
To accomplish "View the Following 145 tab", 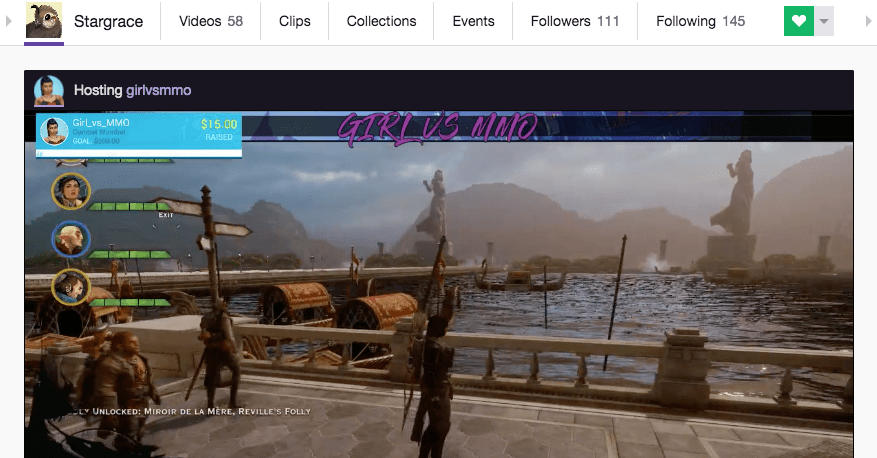I will [700, 21].
